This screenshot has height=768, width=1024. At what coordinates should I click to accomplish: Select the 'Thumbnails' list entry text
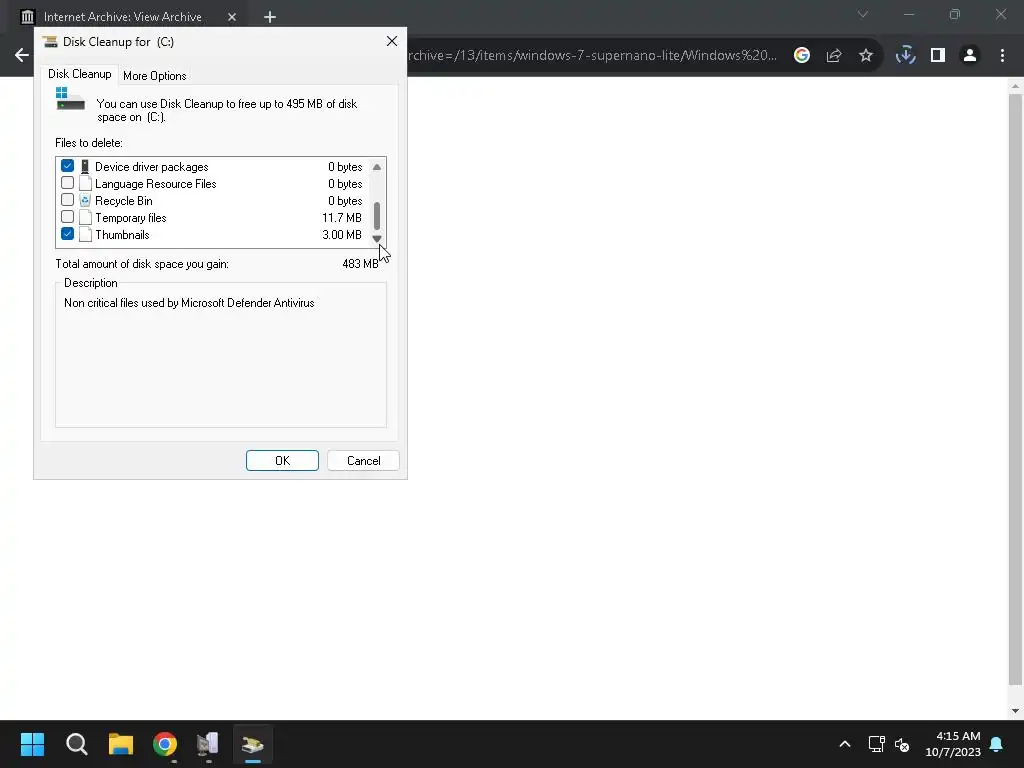coord(122,234)
